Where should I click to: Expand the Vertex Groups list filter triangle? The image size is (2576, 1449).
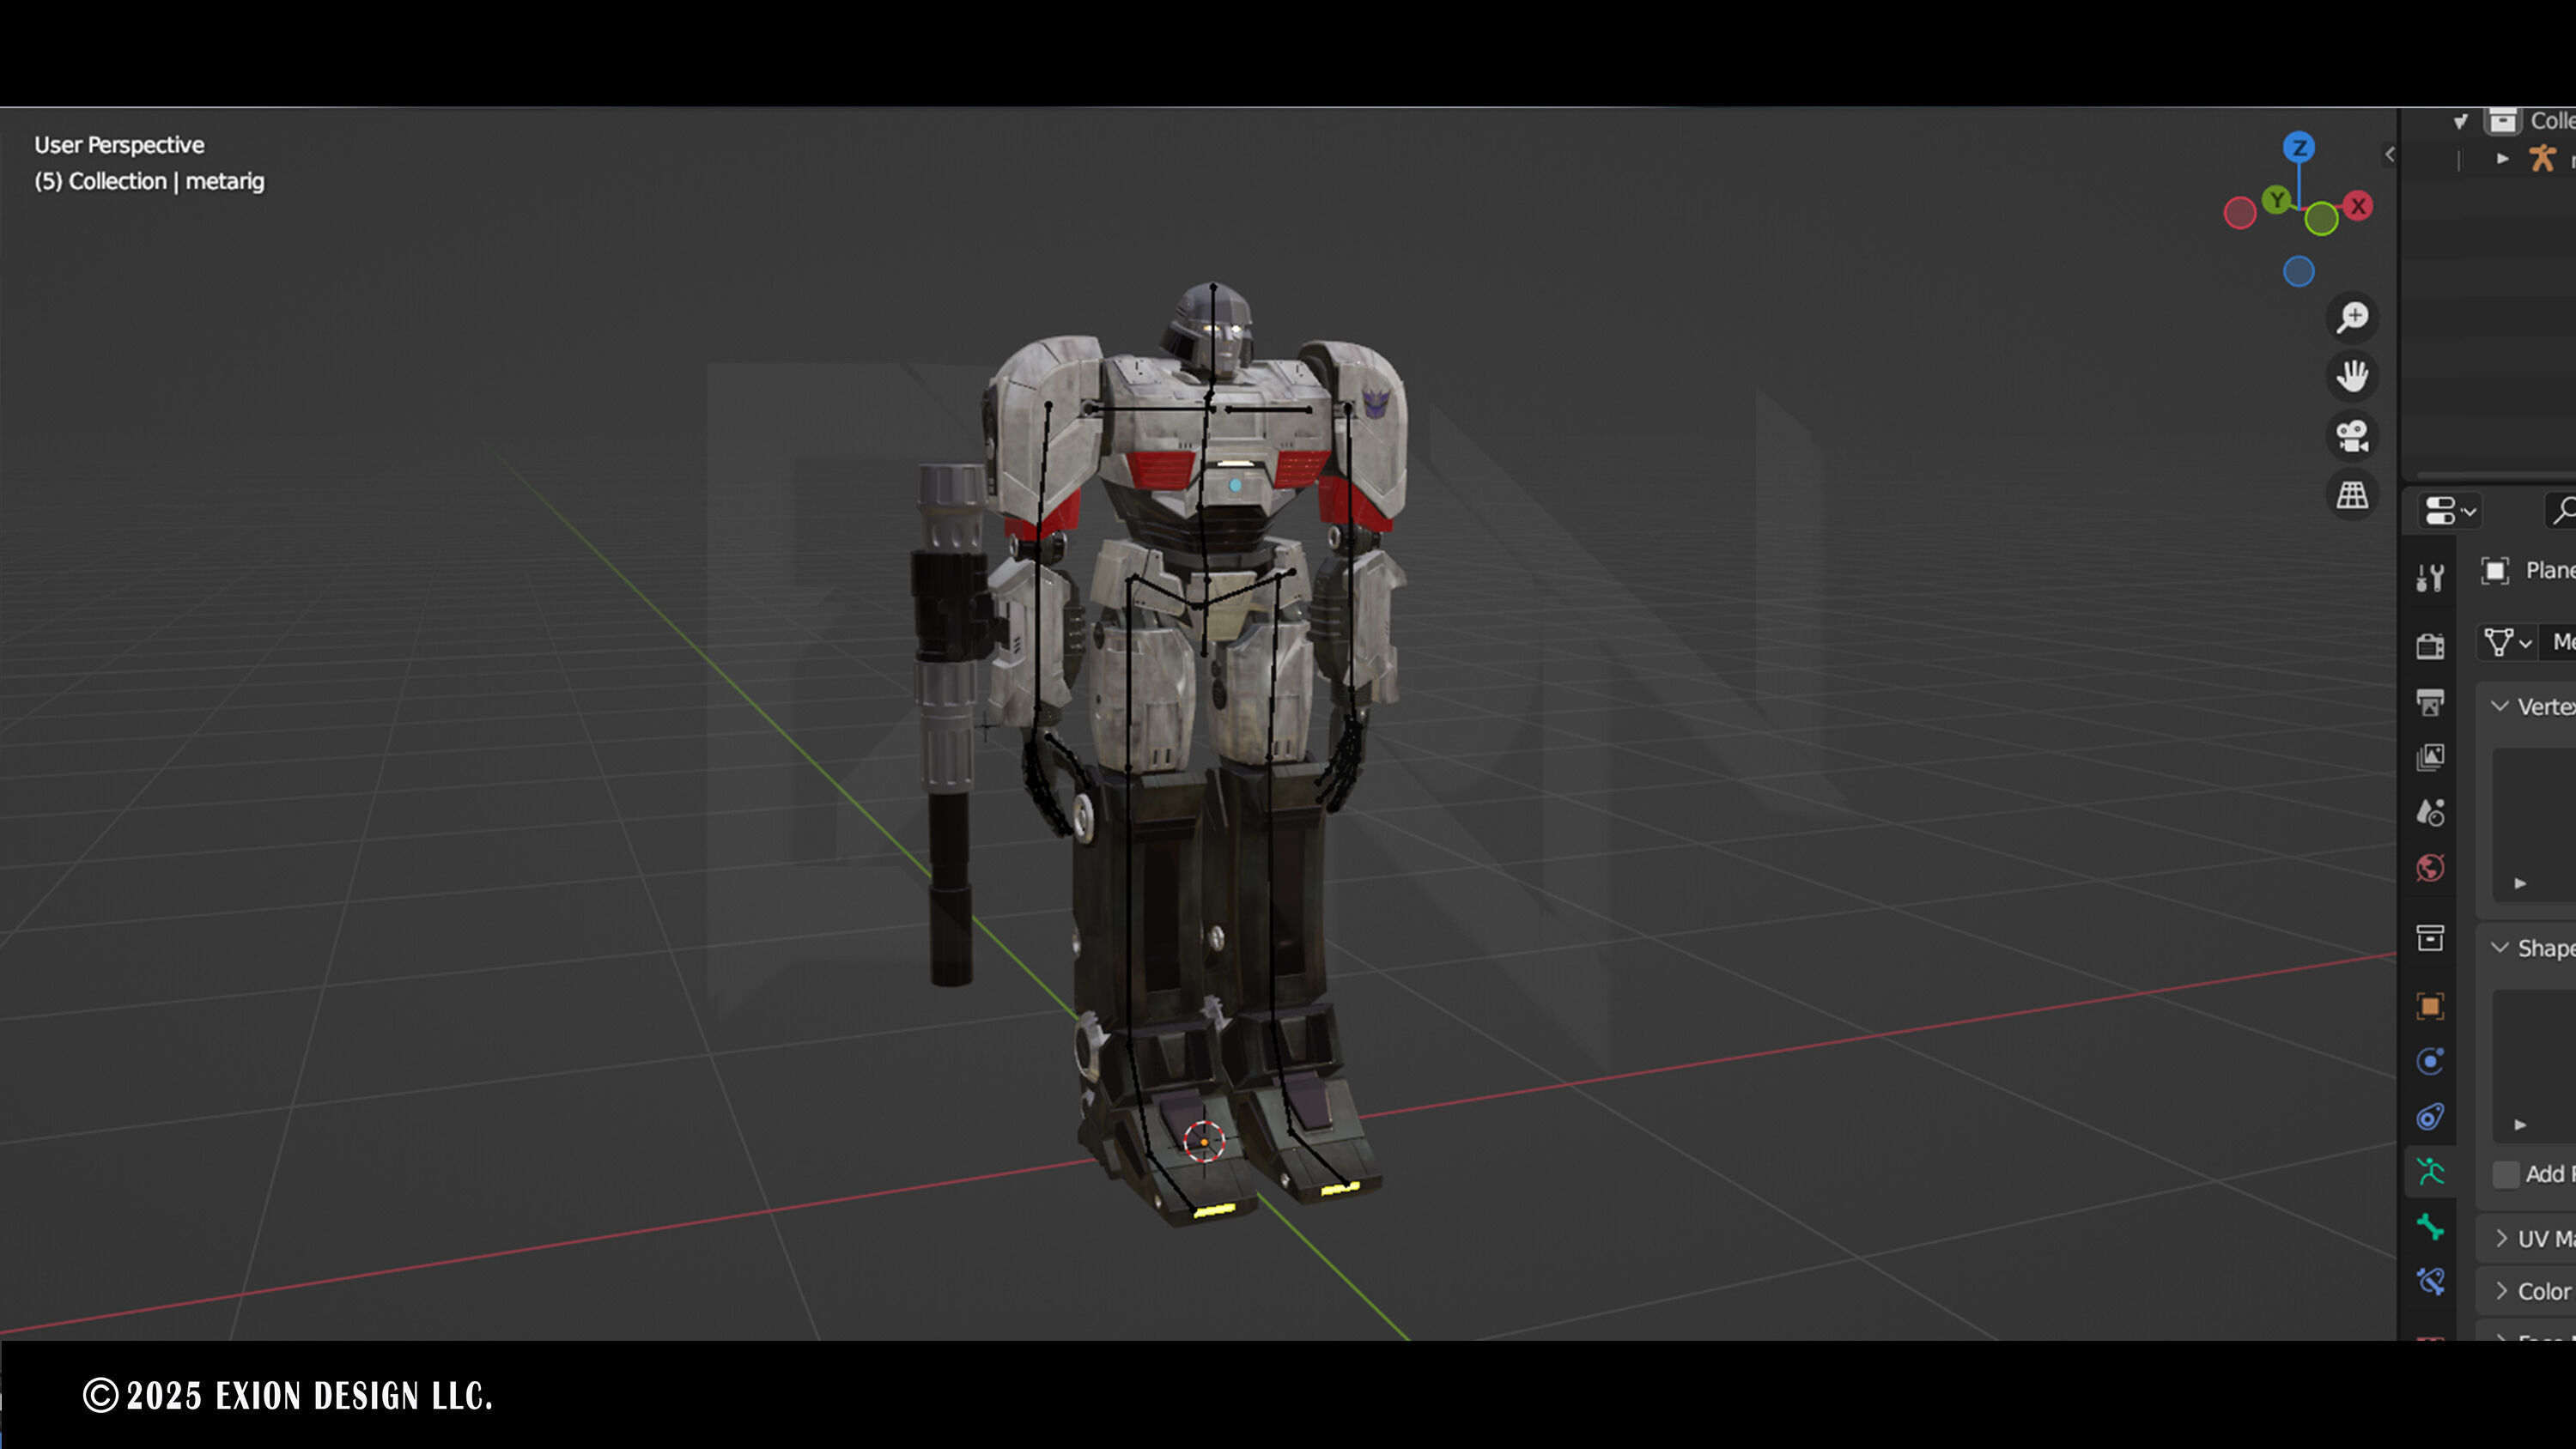[2520, 883]
